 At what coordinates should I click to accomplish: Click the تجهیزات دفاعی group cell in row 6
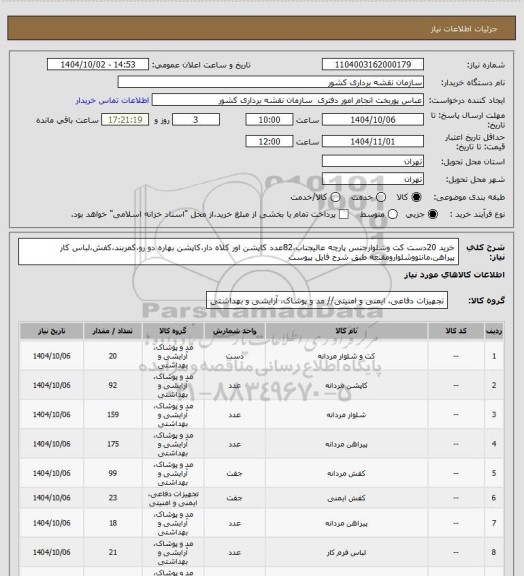(x=173, y=498)
